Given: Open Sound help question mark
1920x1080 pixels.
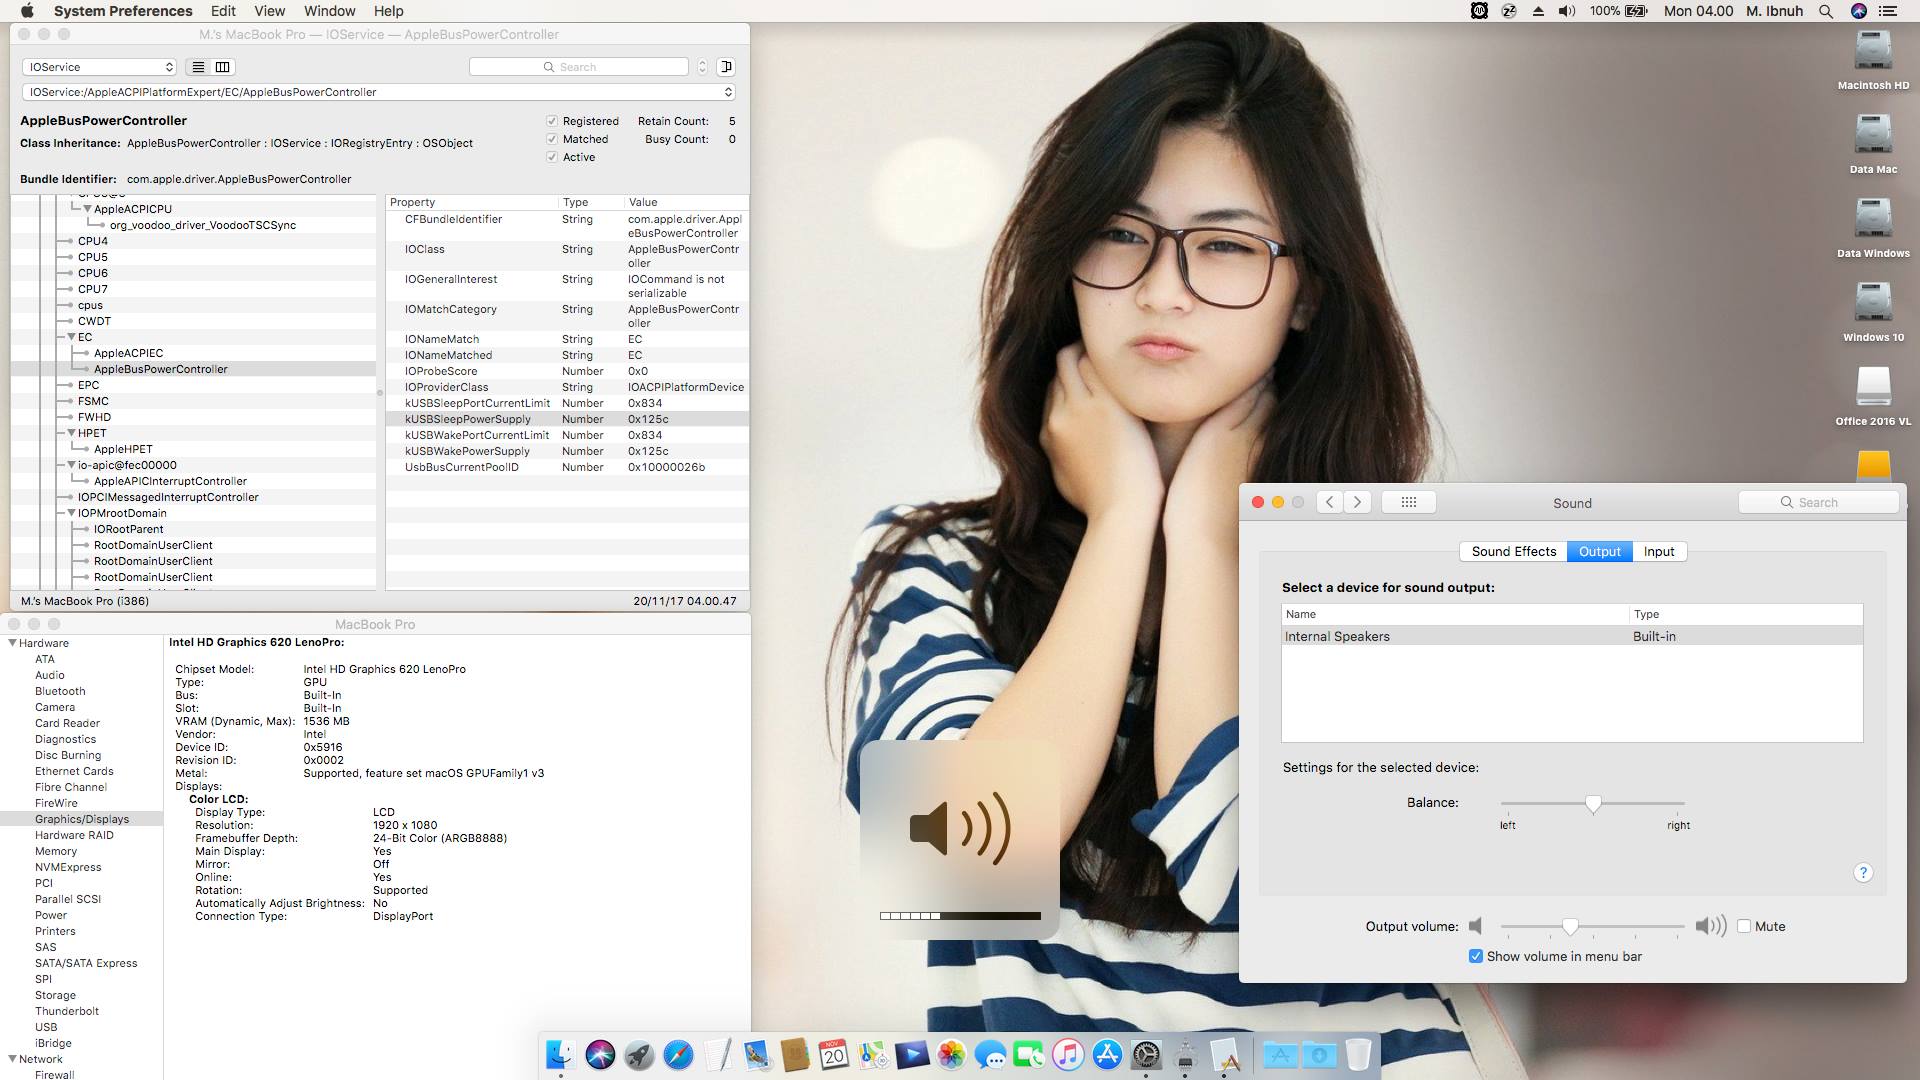Looking at the screenshot, I should tap(1862, 872).
